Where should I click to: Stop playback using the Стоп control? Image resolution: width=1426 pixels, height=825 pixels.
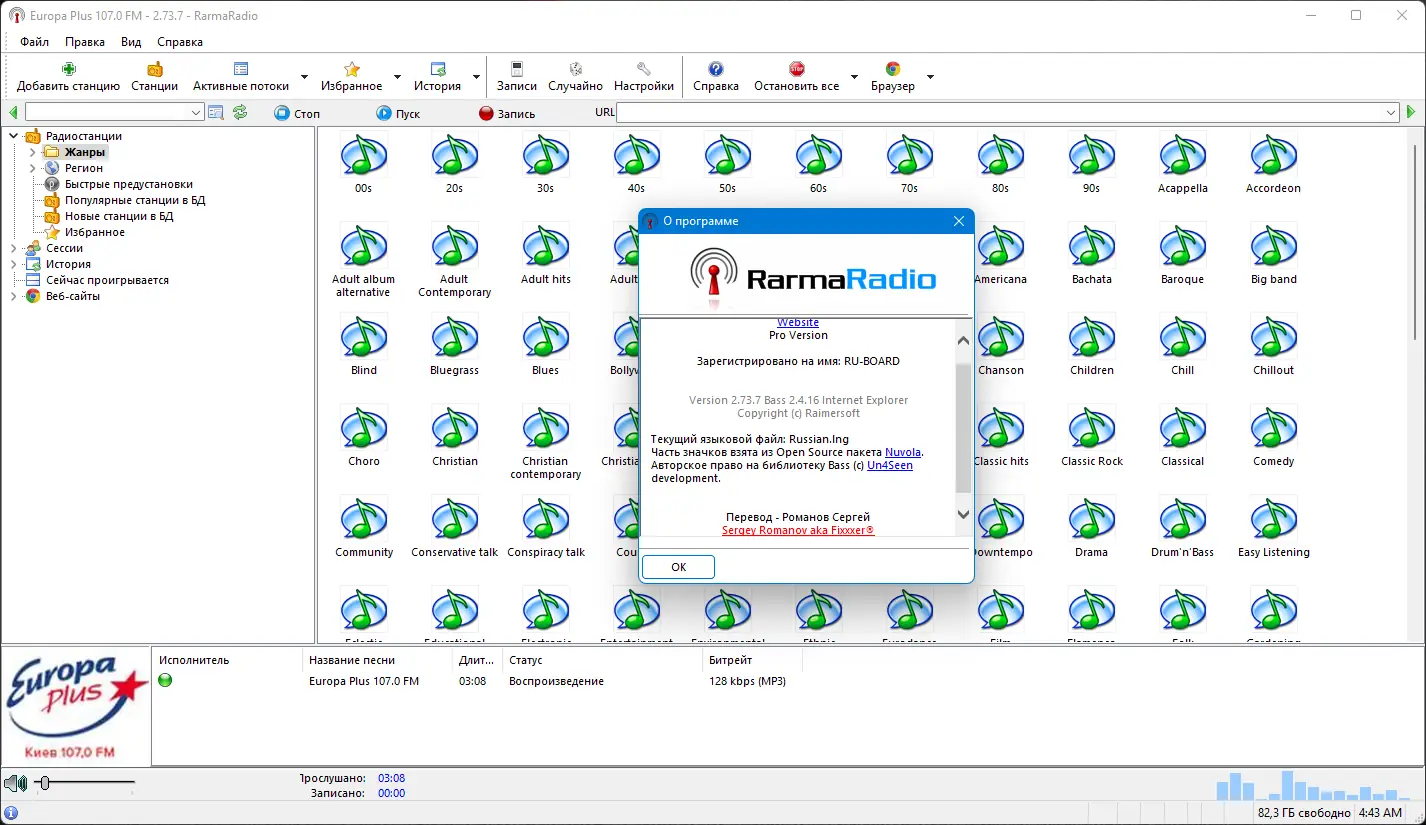click(296, 113)
